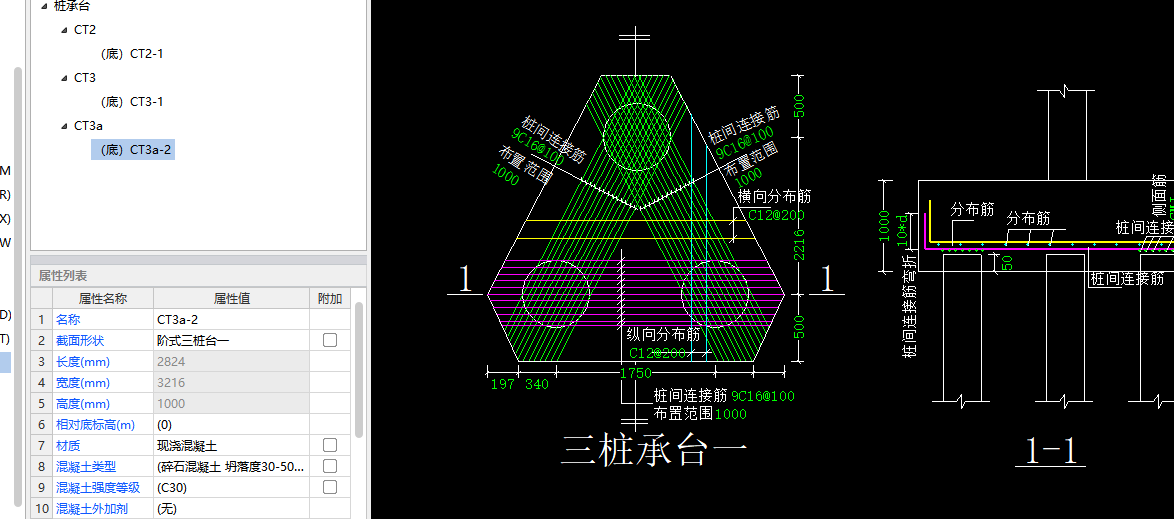This screenshot has width=1174, height=519.
Task: Edit bottom 桩间连接筋 9C16@100 value
Action: [763, 395]
